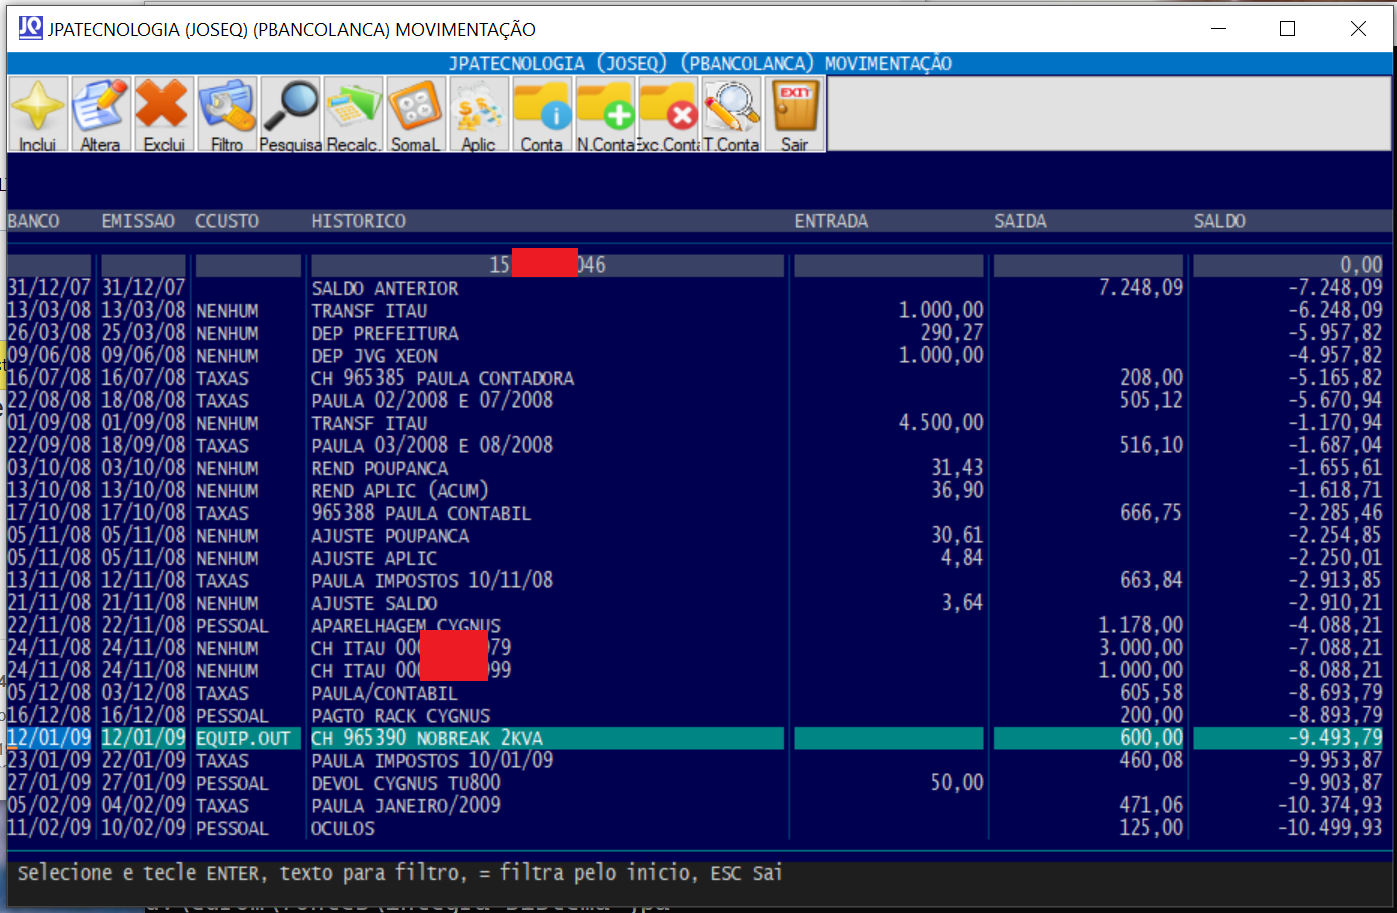Exit using the Sair door icon

click(795, 113)
